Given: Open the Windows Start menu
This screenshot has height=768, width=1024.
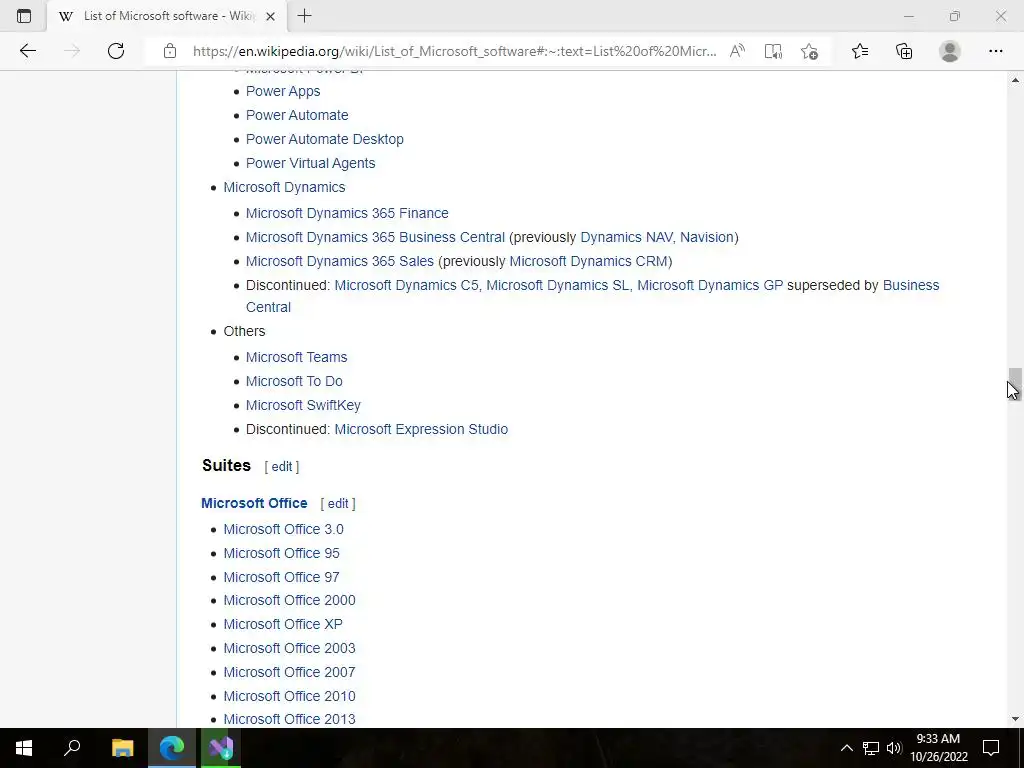Looking at the screenshot, I should (24, 748).
